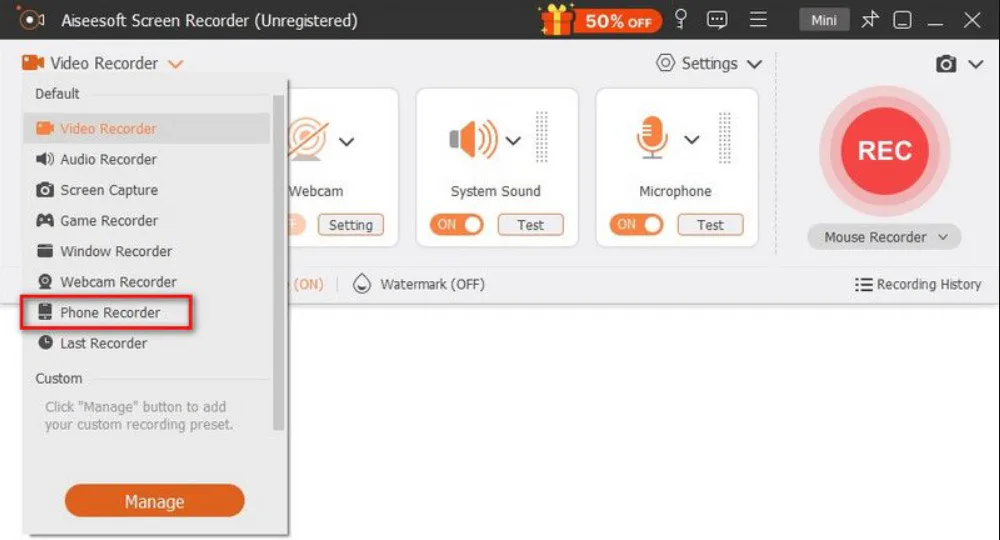Click the Default section header text
The width and height of the screenshot is (1000, 540).
click(x=57, y=94)
